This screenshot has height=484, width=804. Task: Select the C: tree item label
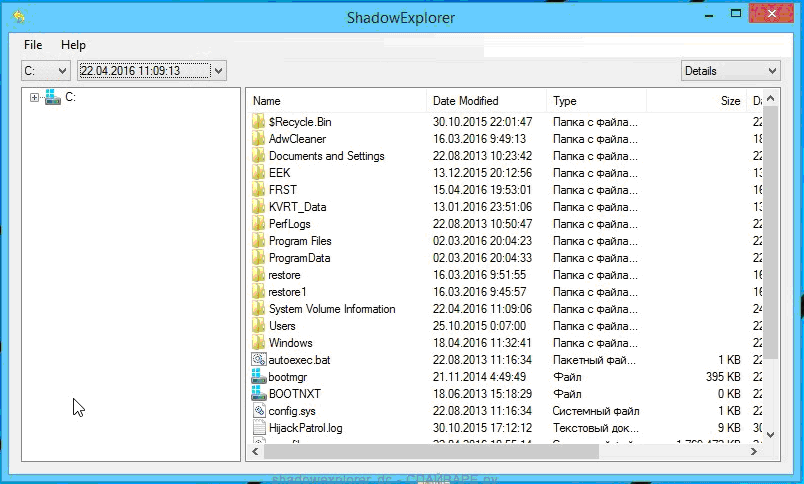70,97
